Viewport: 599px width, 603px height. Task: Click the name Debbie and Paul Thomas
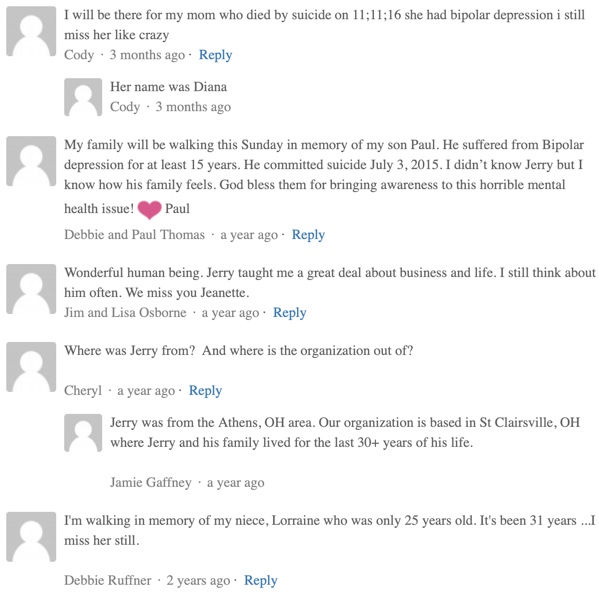[x=135, y=235]
